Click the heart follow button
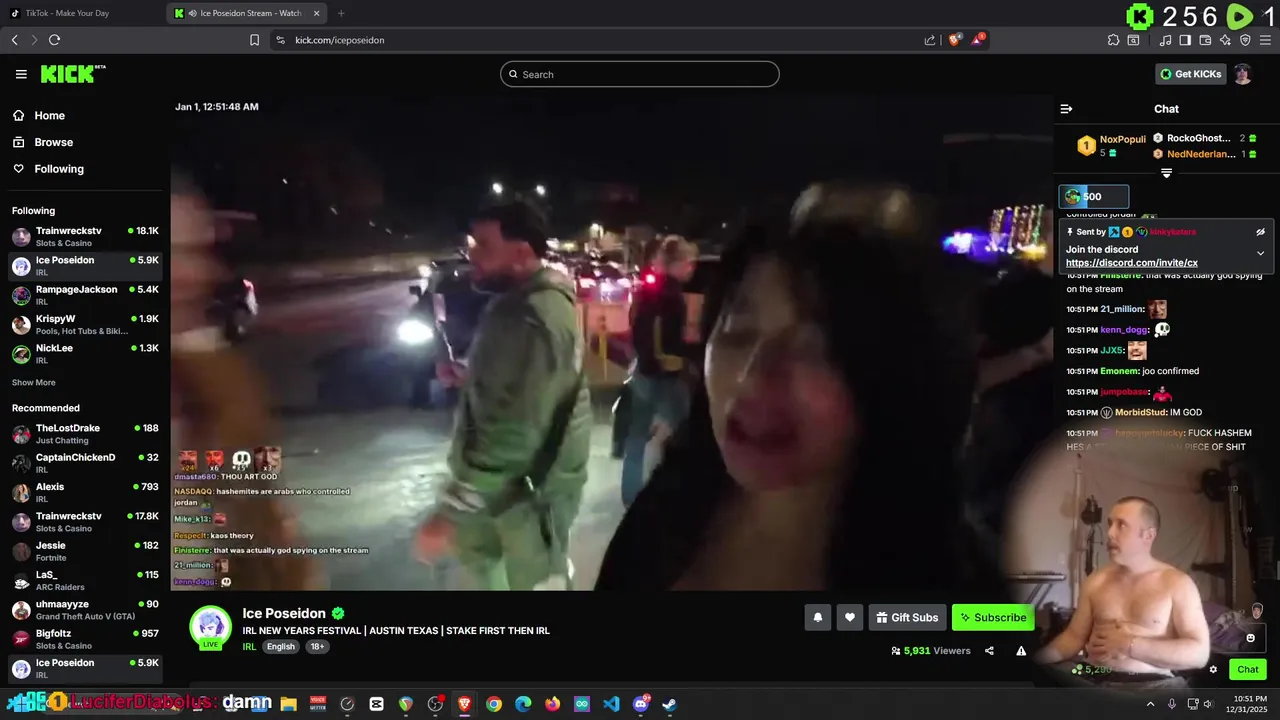The height and width of the screenshot is (720, 1280). click(x=849, y=617)
